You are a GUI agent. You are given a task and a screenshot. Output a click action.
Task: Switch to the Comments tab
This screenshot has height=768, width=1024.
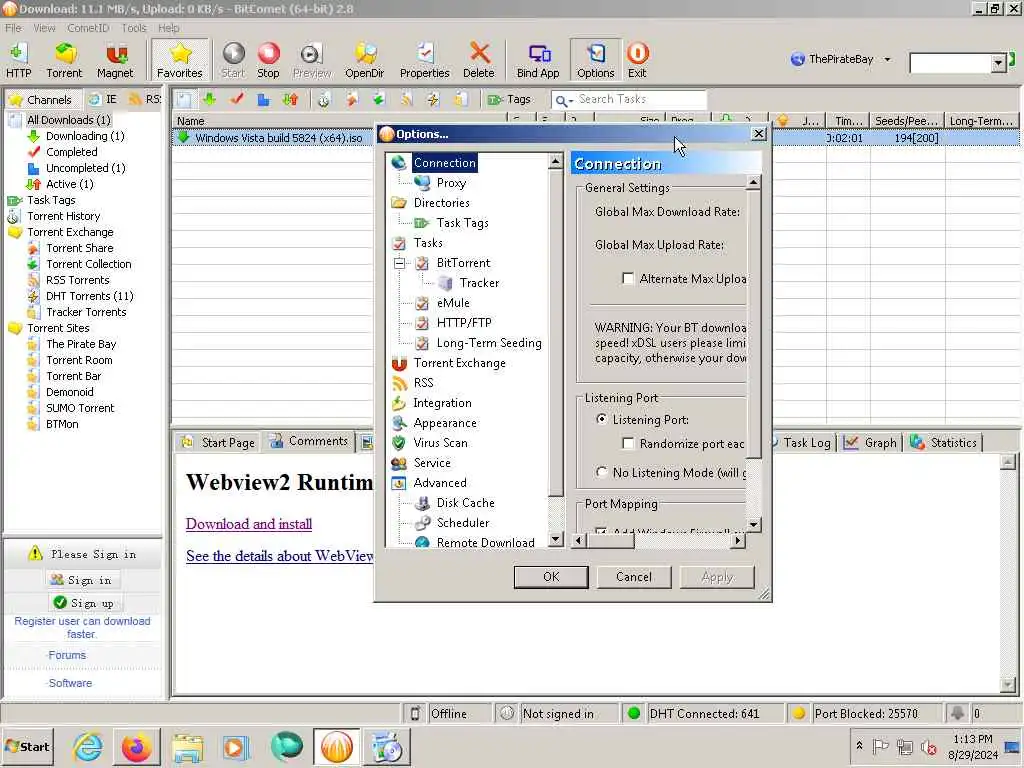coord(309,441)
